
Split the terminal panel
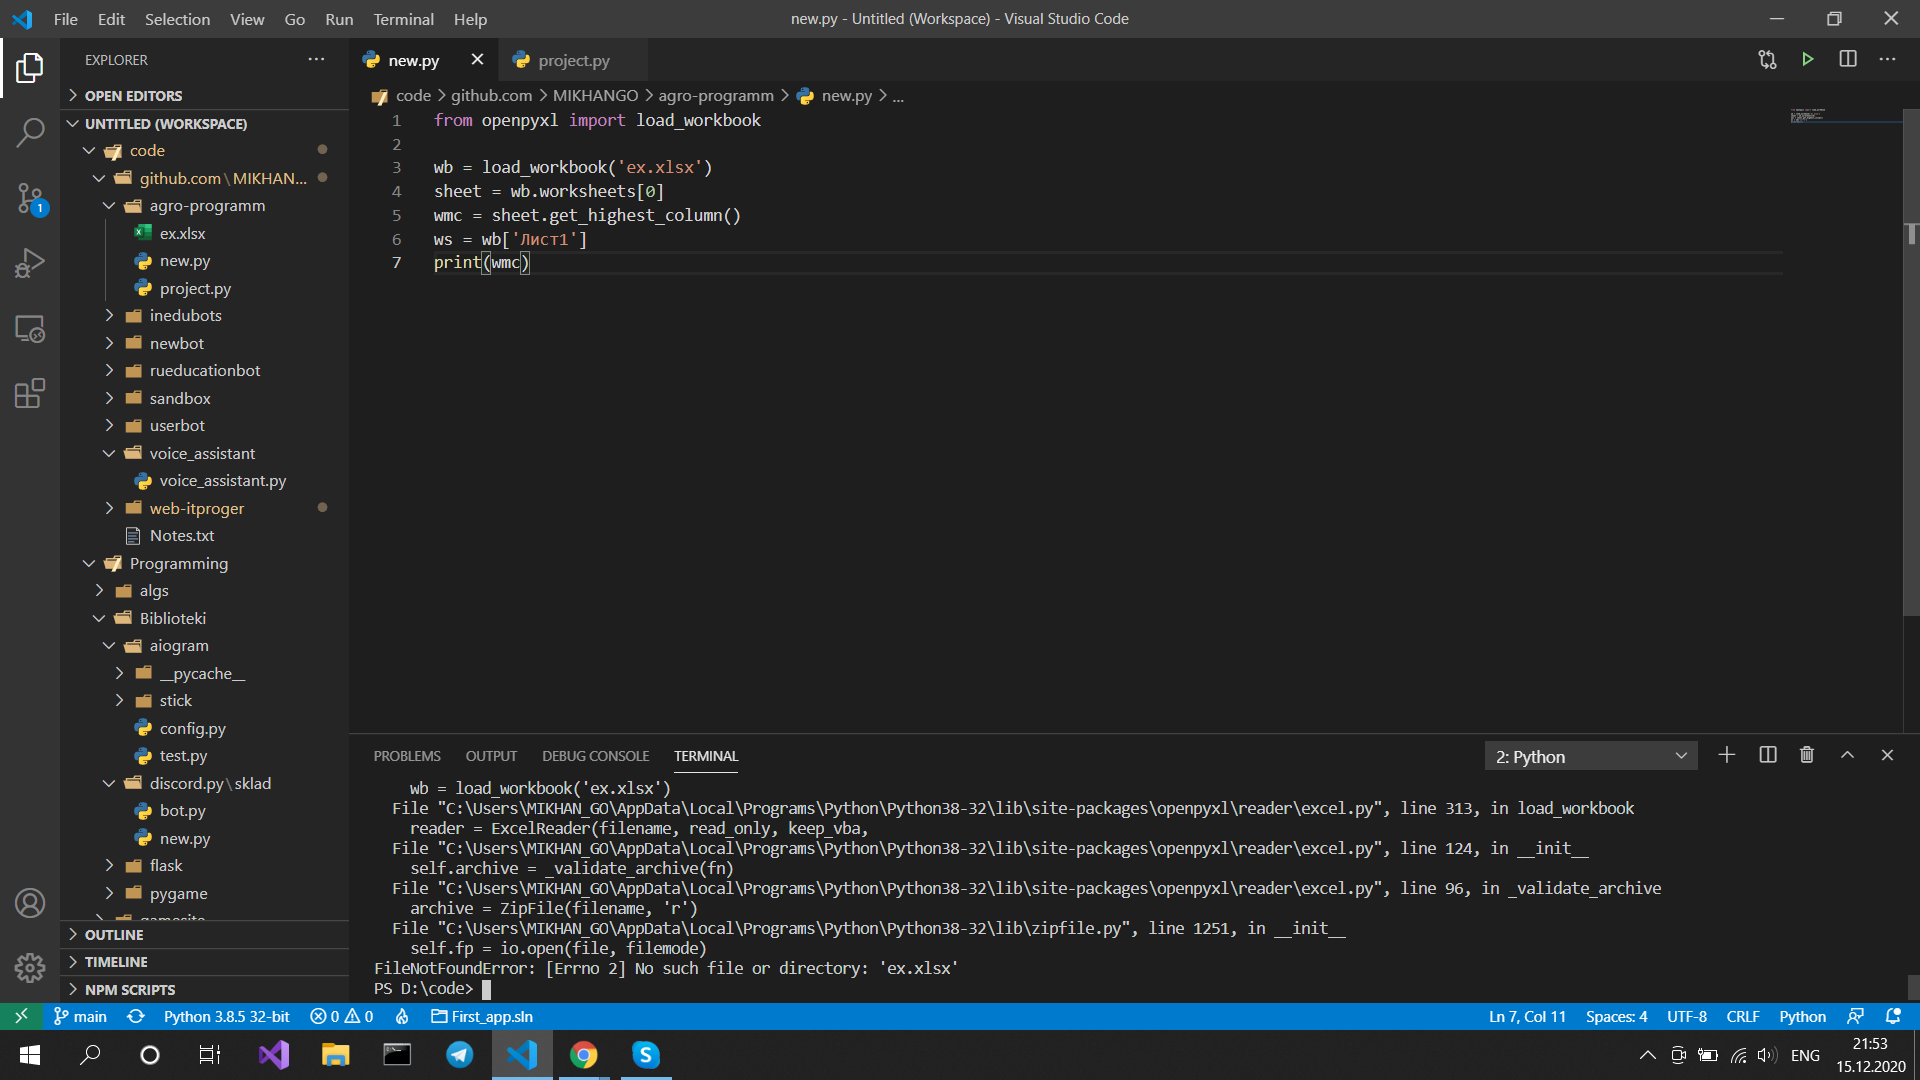1768,755
